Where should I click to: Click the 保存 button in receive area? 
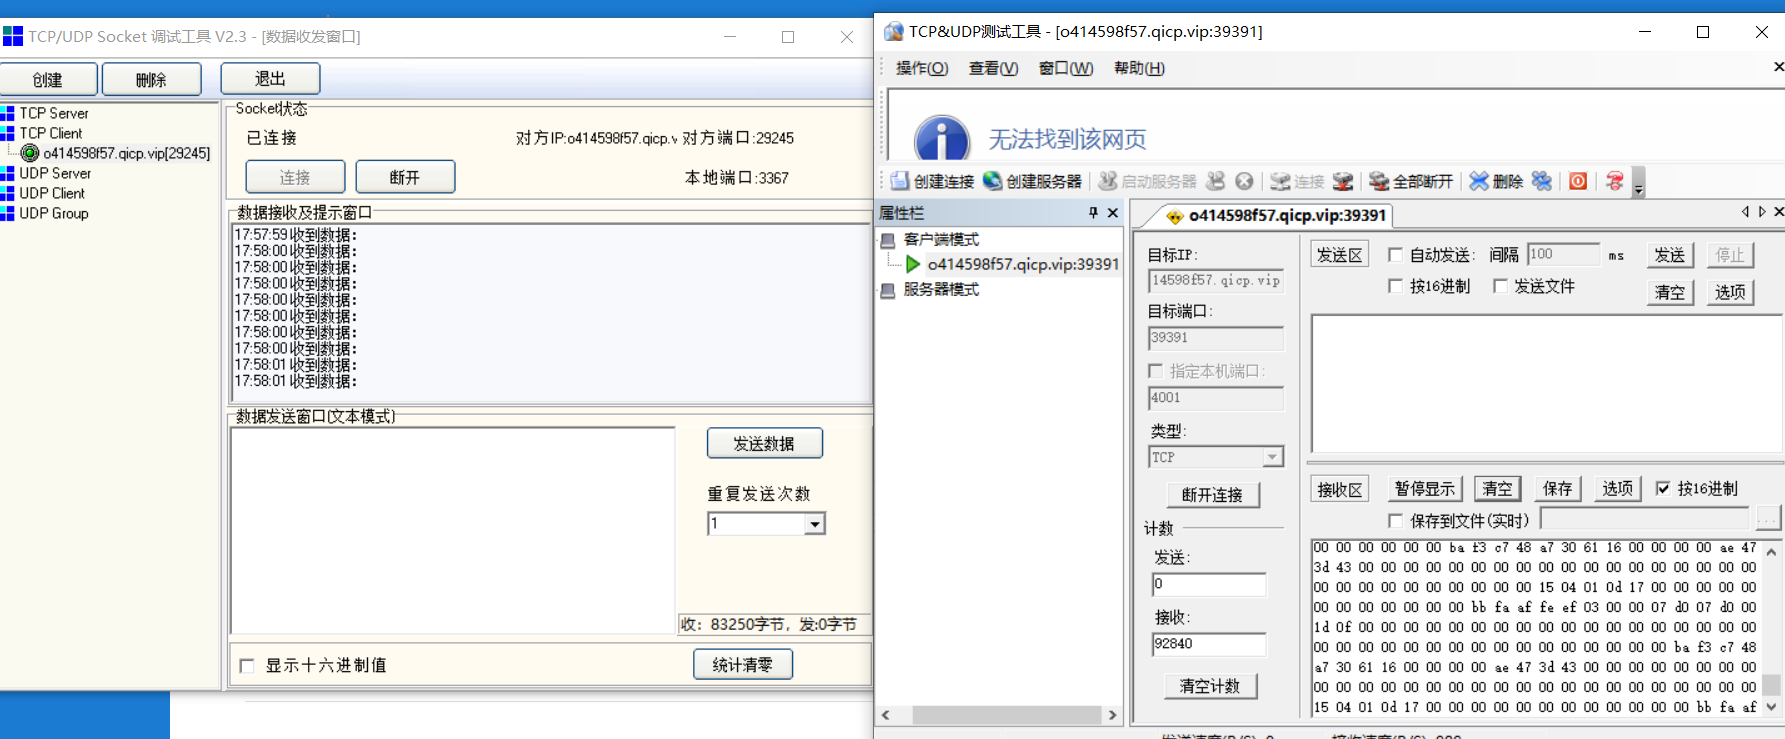click(x=1557, y=488)
